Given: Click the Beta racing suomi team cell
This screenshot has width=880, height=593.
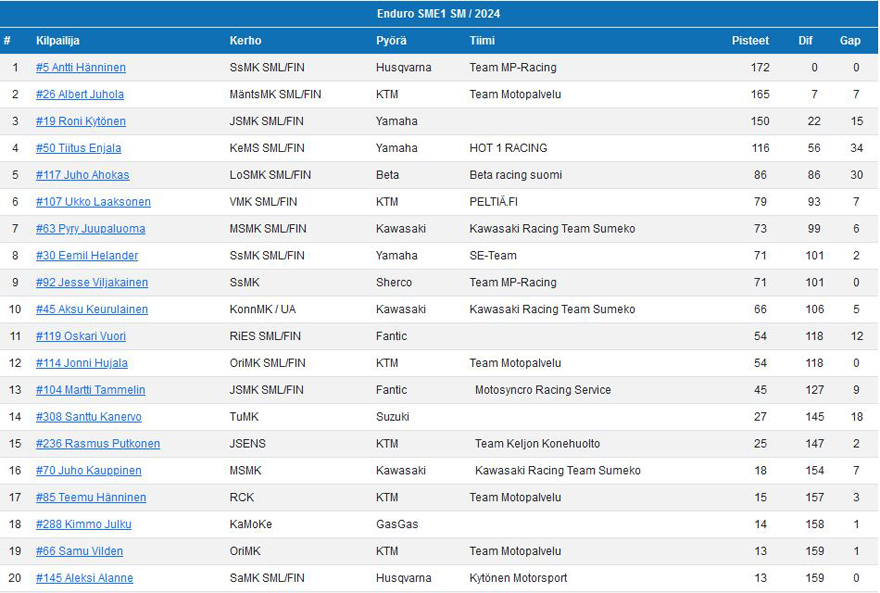Looking at the screenshot, I should [x=515, y=175].
